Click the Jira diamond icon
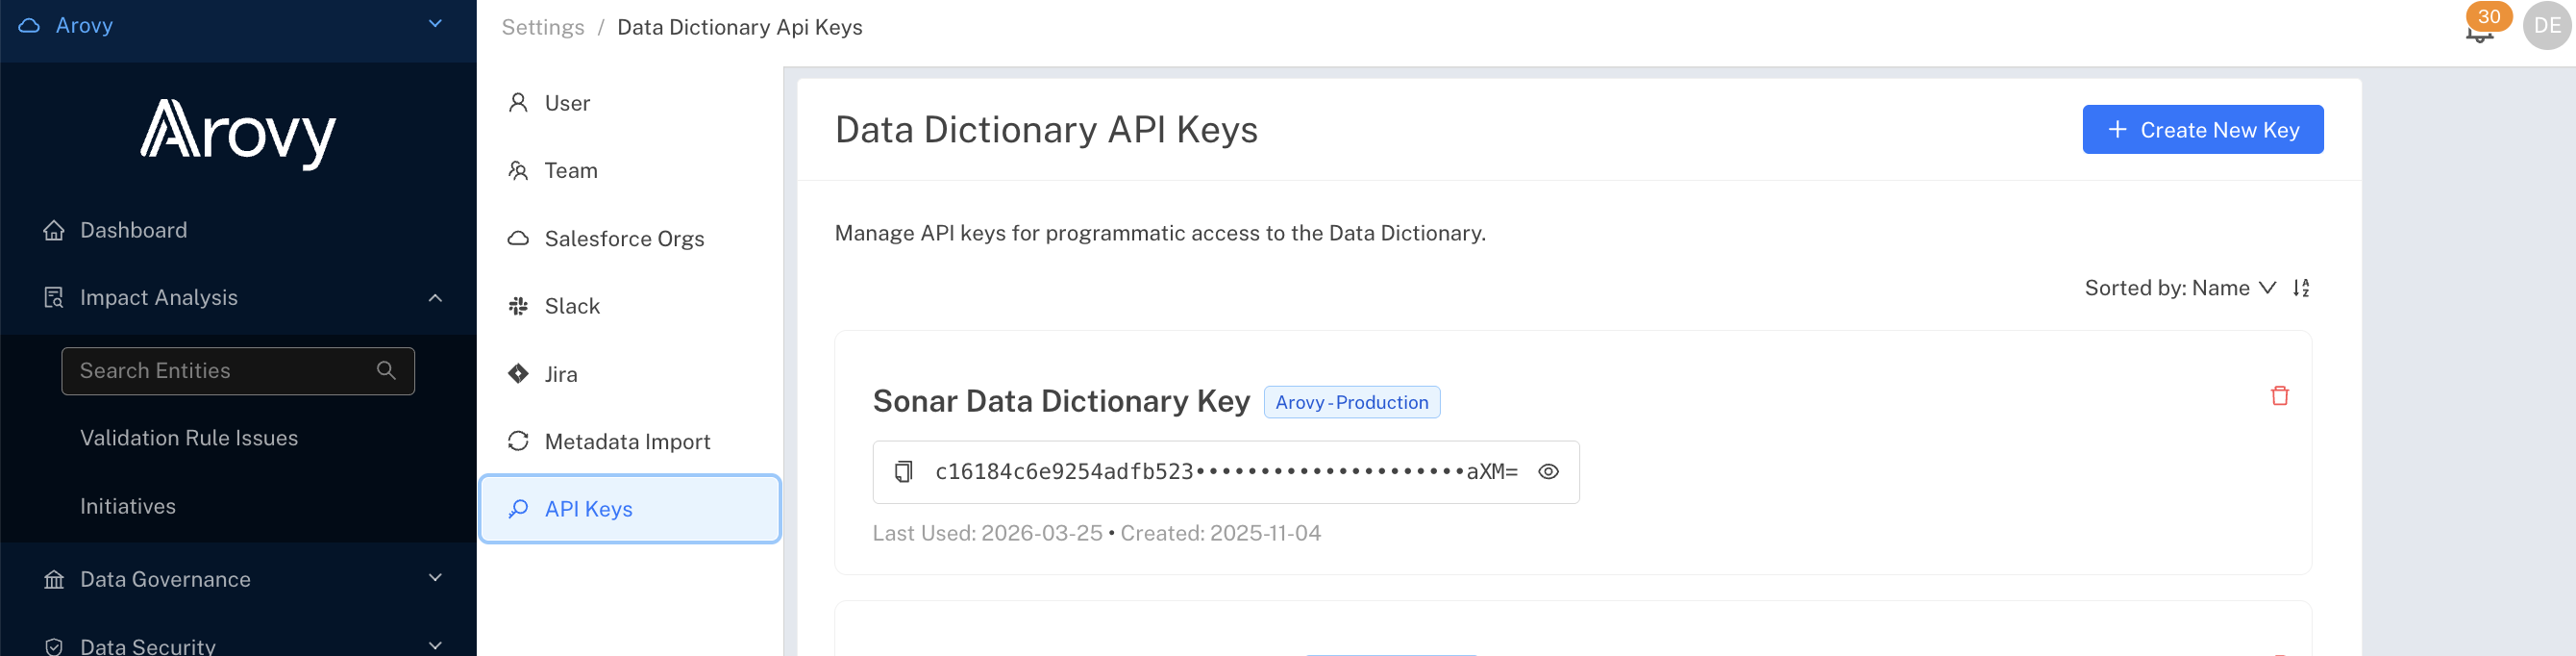Image resolution: width=2576 pixels, height=656 pixels. click(x=518, y=374)
